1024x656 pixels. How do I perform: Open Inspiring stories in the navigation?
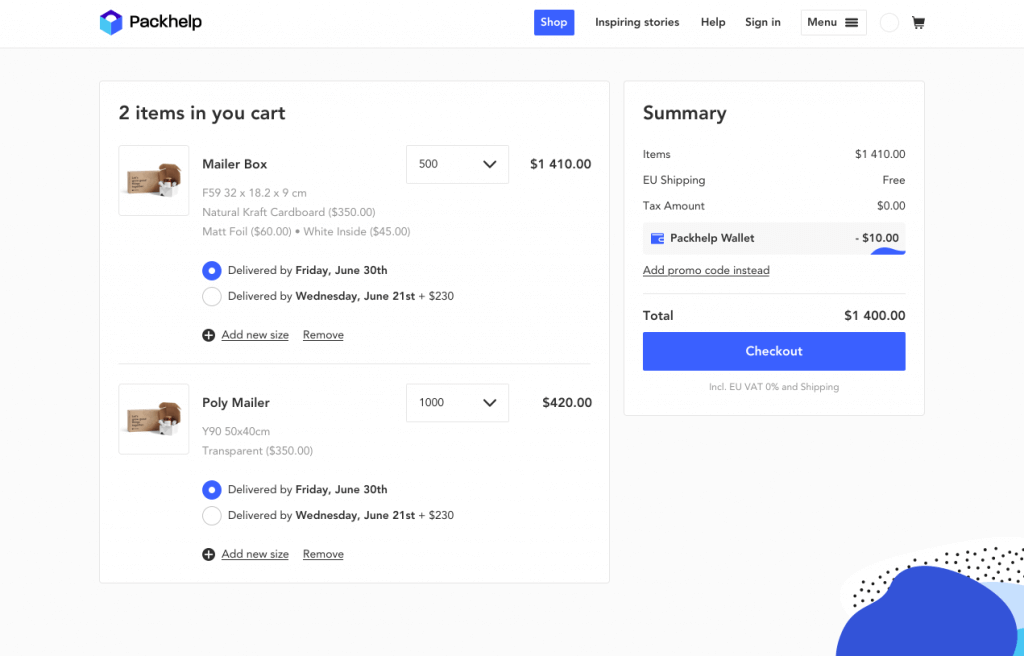click(x=637, y=22)
